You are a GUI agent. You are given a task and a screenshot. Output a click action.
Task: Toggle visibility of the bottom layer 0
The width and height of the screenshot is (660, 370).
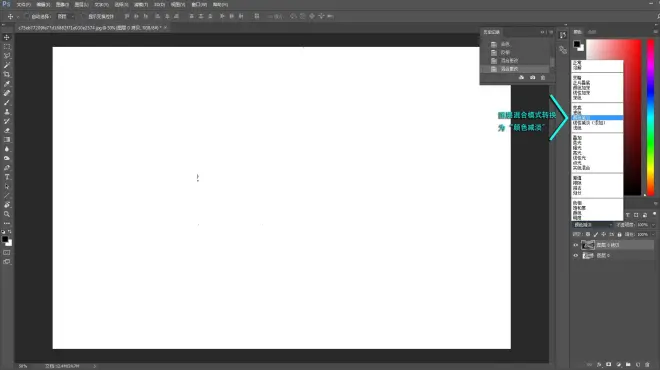point(575,256)
